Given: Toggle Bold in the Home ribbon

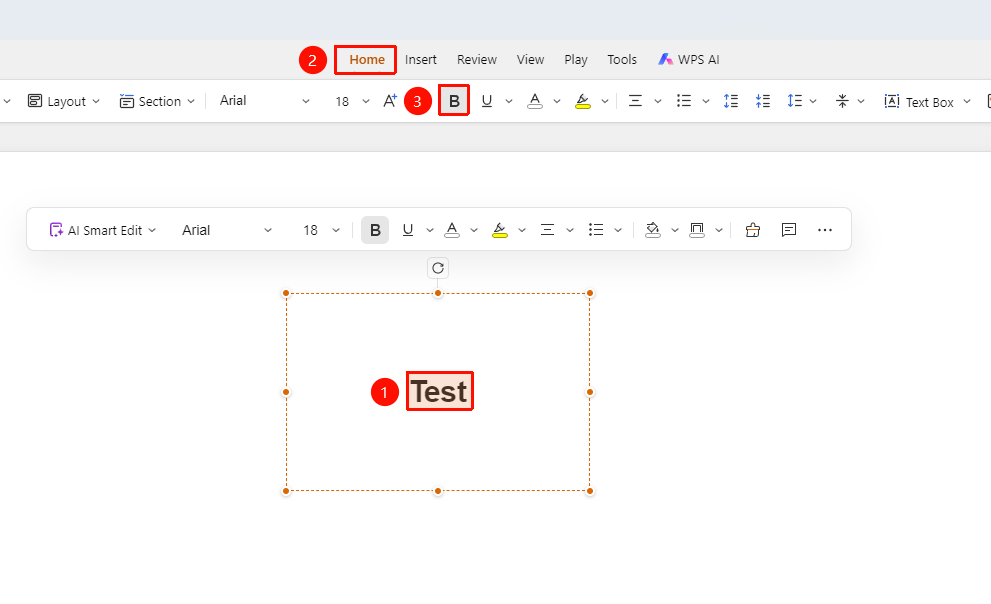Looking at the screenshot, I should pos(454,101).
